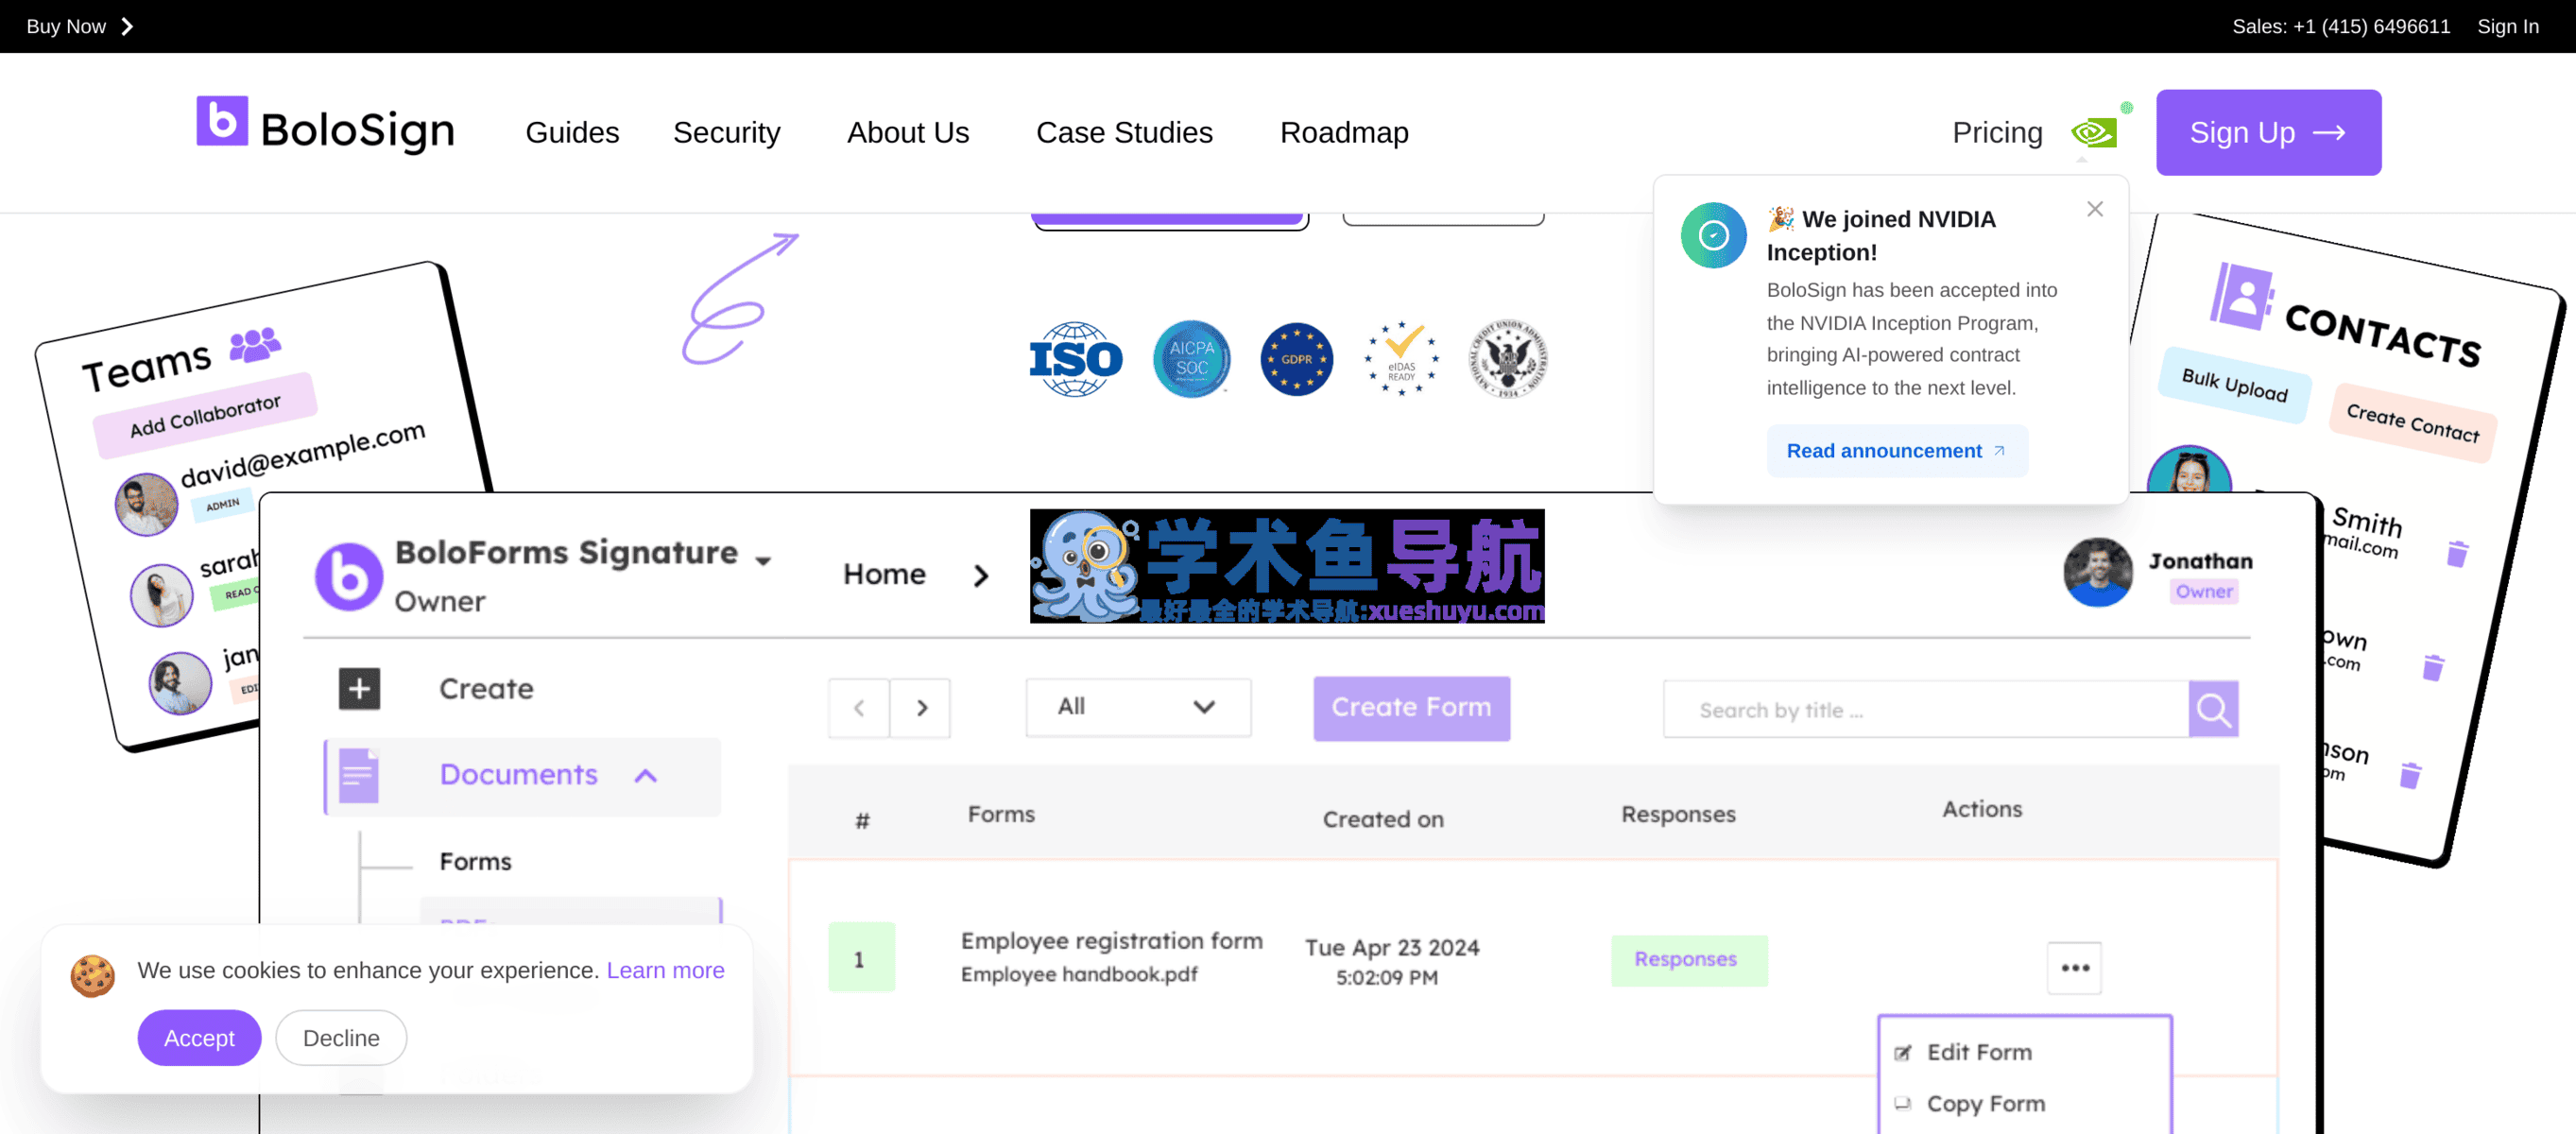The image size is (2576, 1134).
Task: Click Create in the sidebar
Action: 486,689
